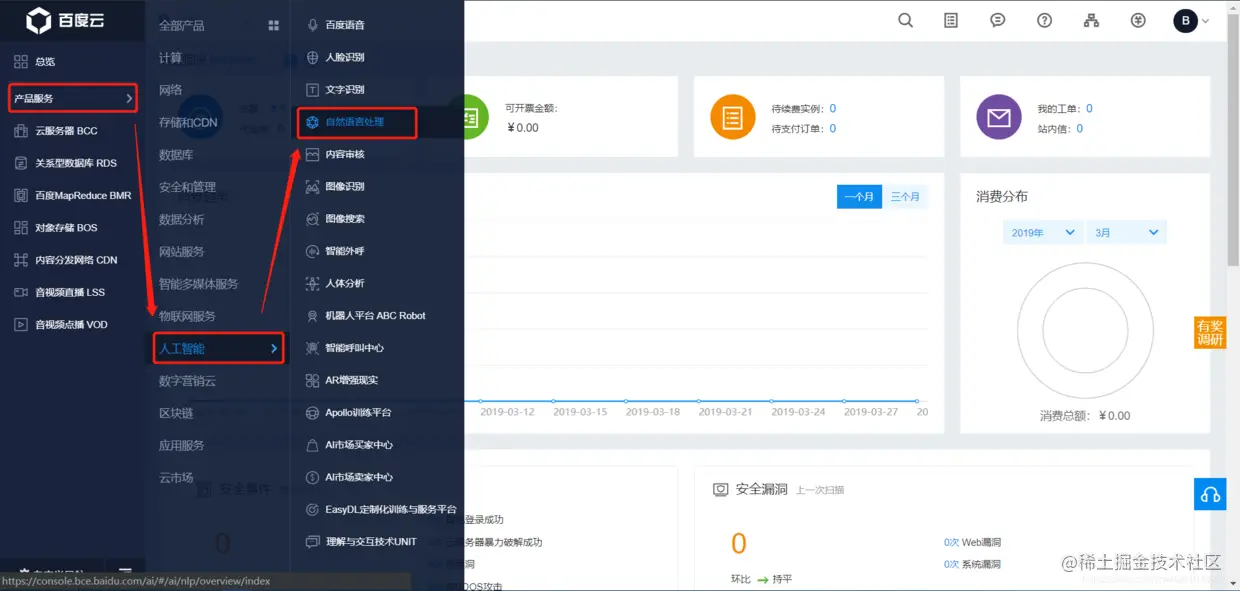Select the 云市场 category
The width and height of the screenshot is (1240, 591).
(x=177, y=477)
